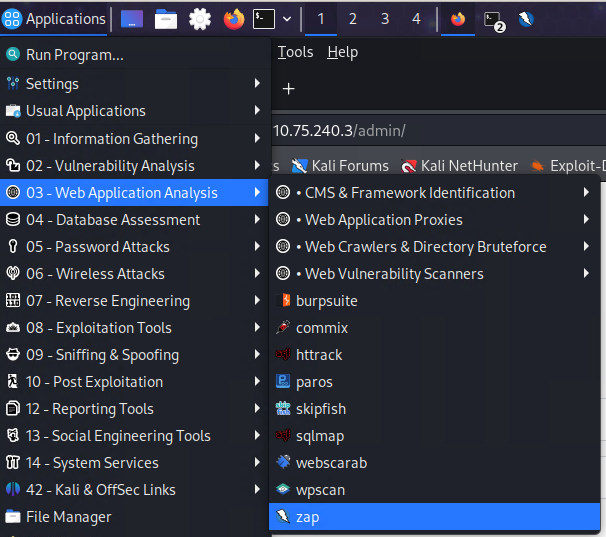Click the browser address bar URL
This screenshot has width=606, height=537.
[342, 131]
